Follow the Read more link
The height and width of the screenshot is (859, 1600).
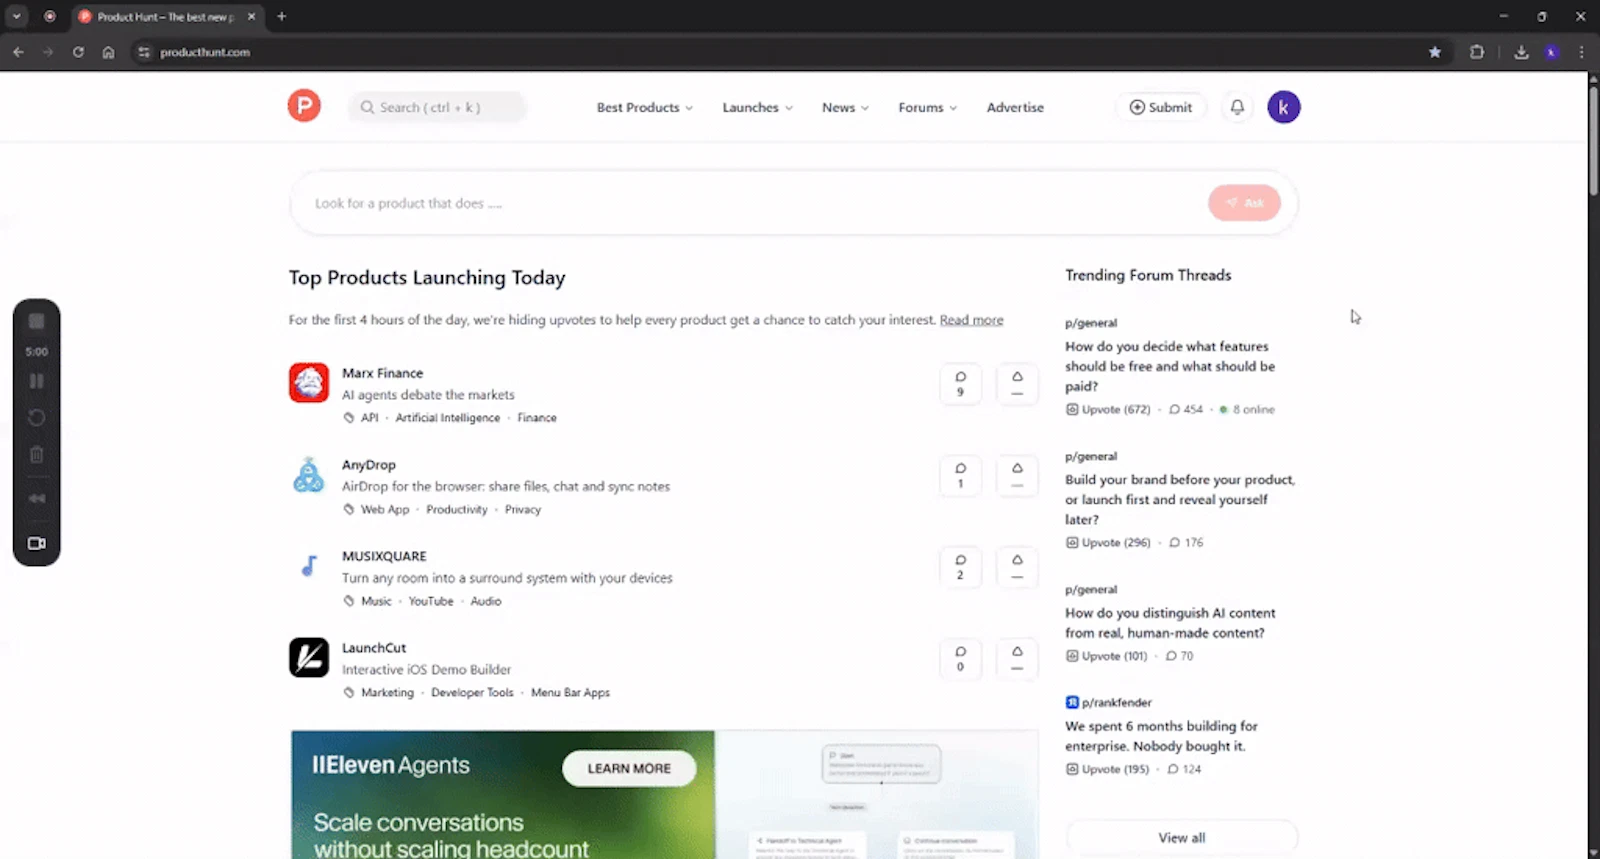[x=971, y=320]
